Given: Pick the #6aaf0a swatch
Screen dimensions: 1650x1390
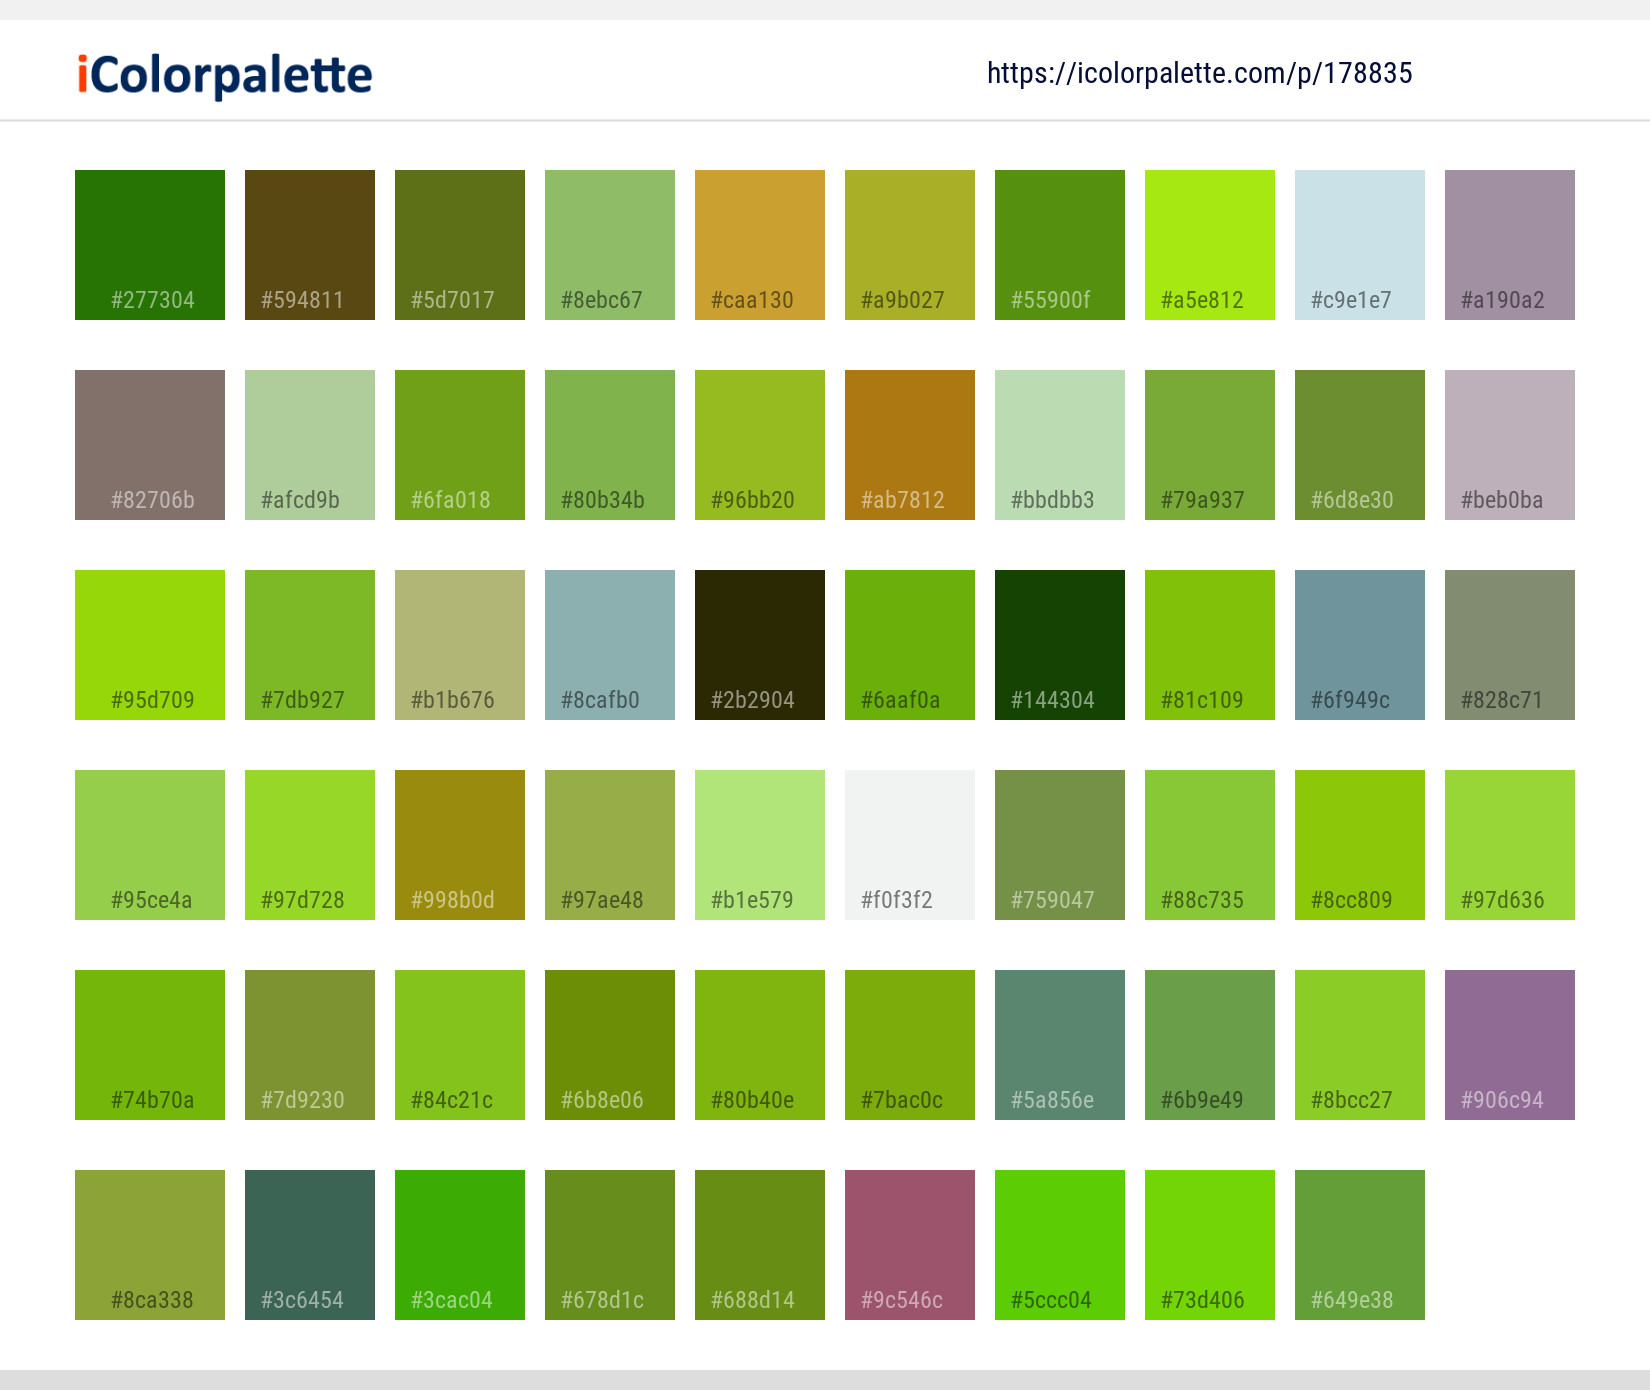Looking at the screenshot, I should click(x=910, y=645).
